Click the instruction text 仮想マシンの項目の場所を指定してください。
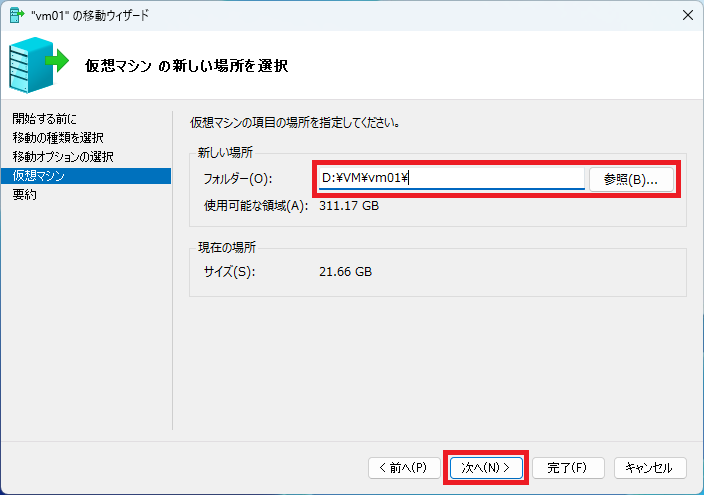Viewport: 704px width, 495px height. click(295, 122)
